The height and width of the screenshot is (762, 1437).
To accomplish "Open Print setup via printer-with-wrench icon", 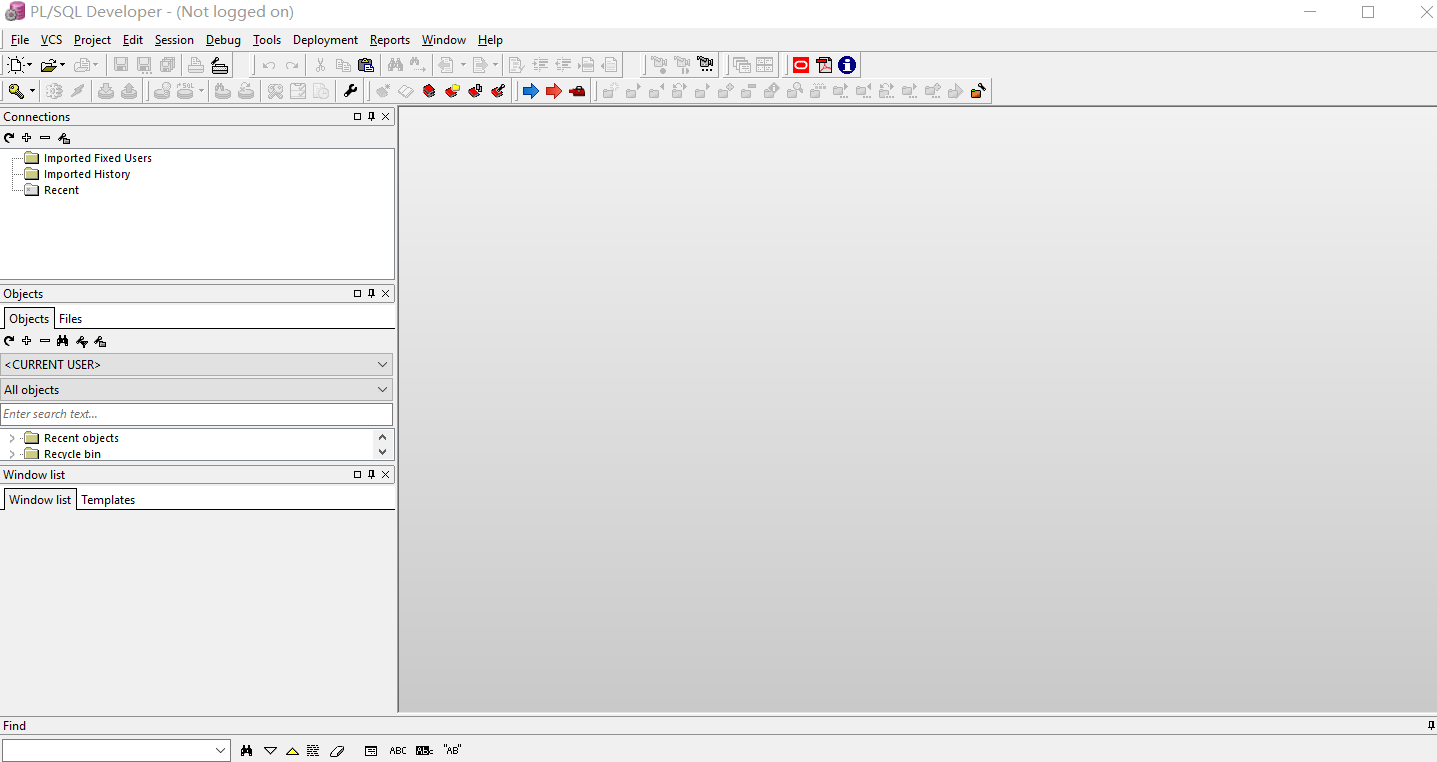I will pyautogui.click(x=220, y=65).
